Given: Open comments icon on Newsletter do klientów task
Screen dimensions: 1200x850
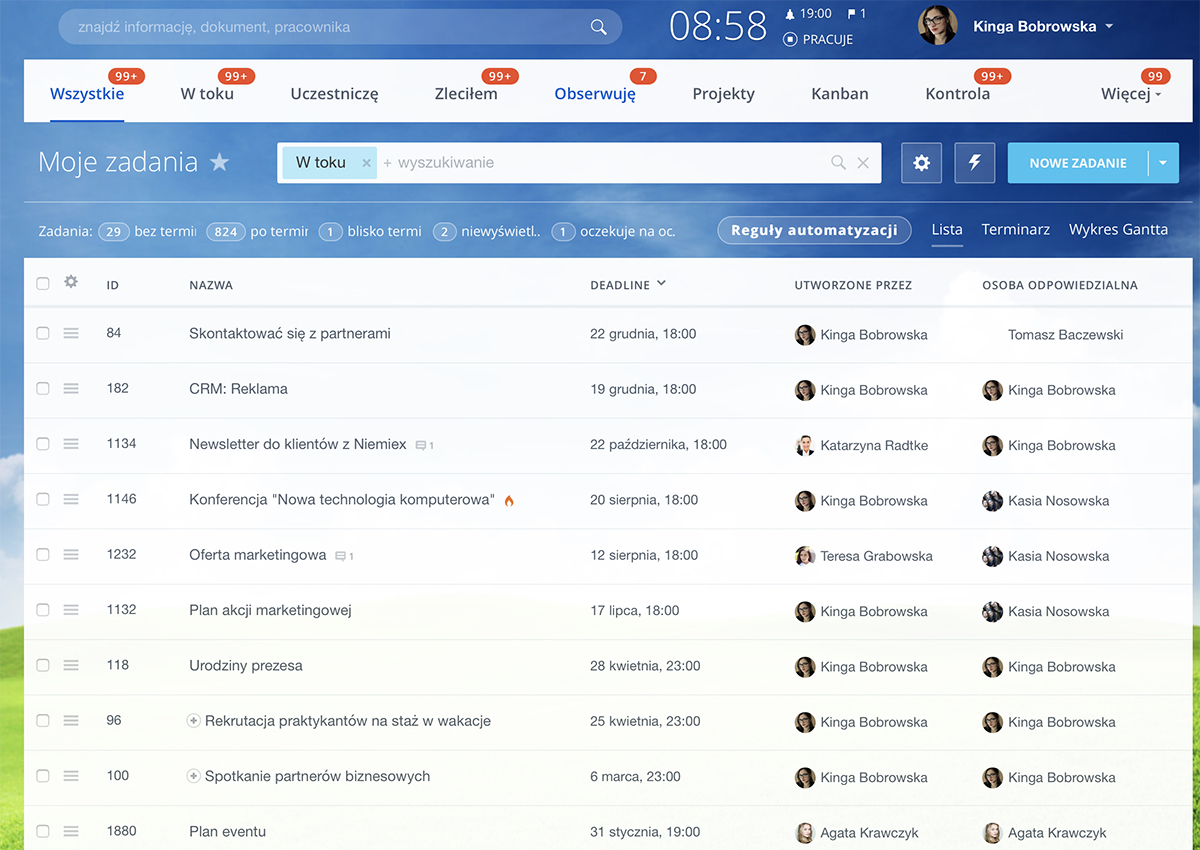Looking at the screenshot, I should pos(422,445).
